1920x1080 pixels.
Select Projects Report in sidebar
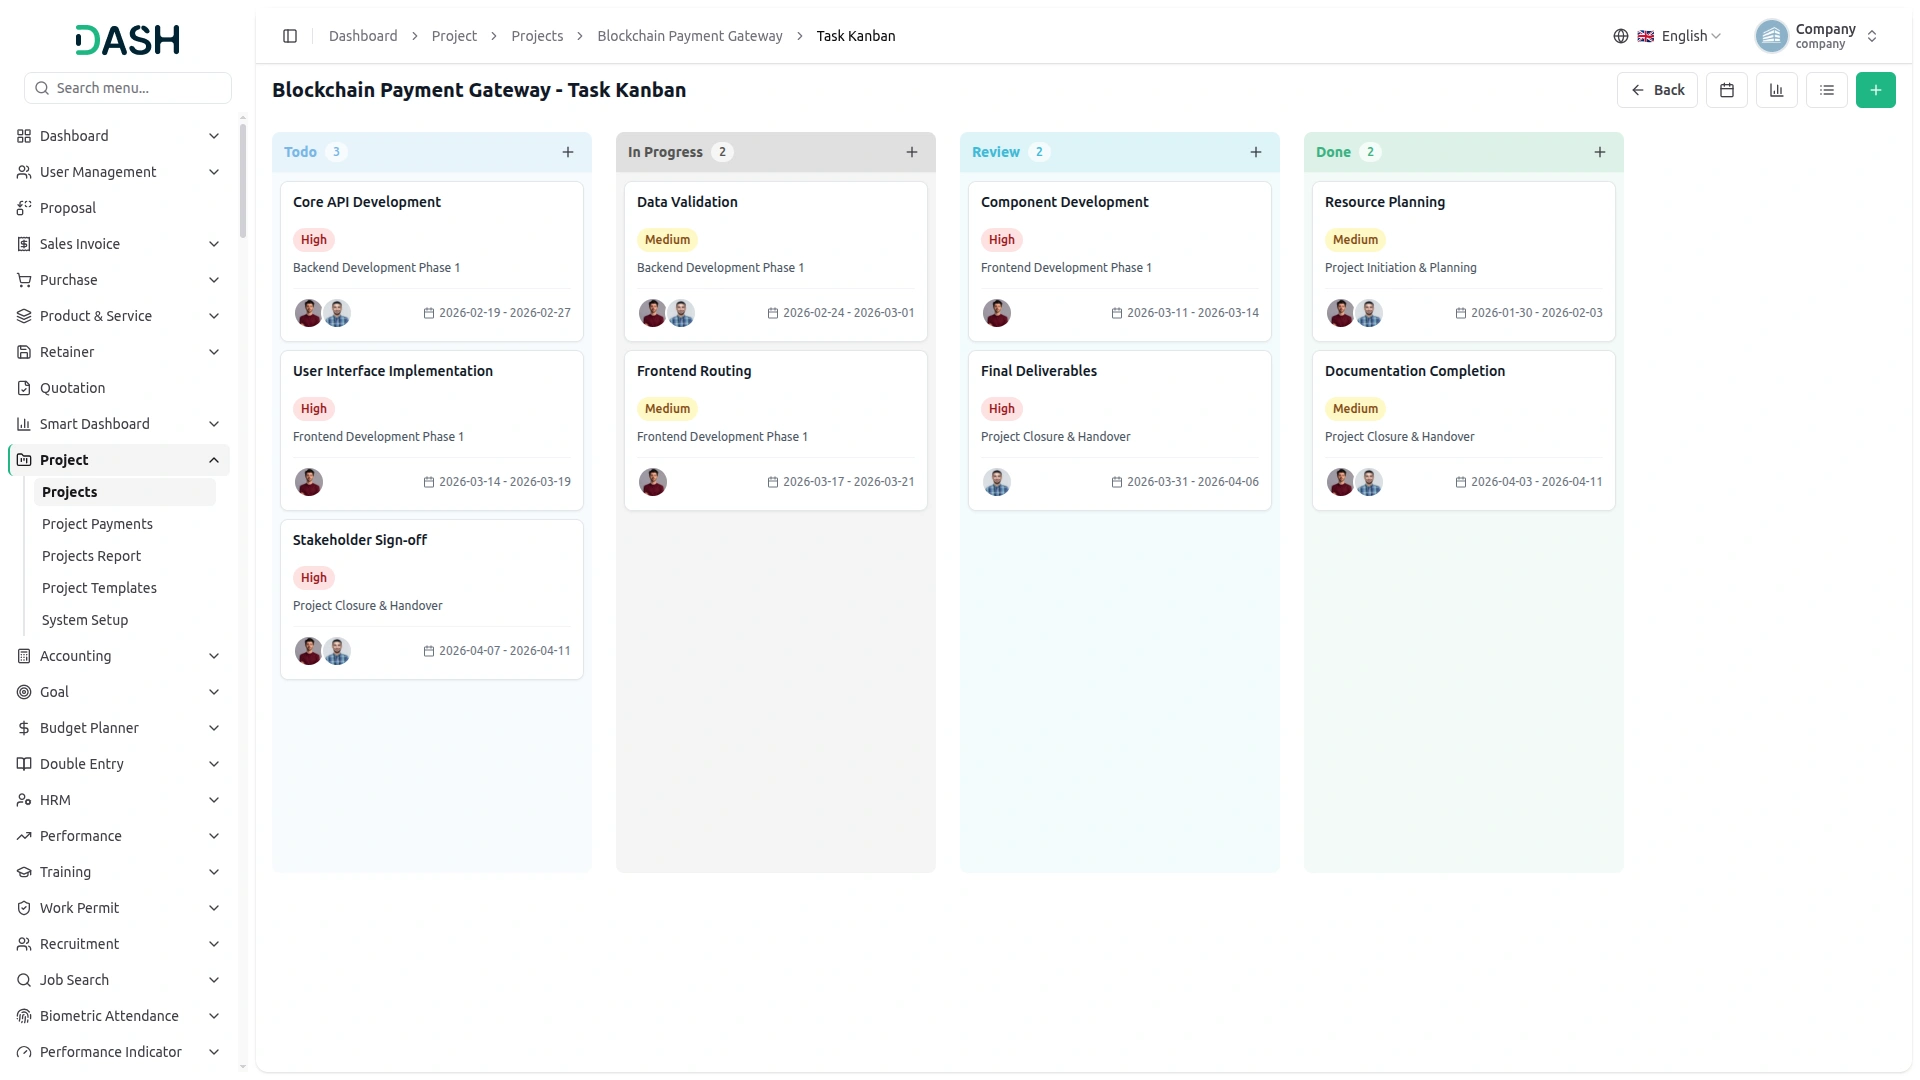(x=91, y=556)
